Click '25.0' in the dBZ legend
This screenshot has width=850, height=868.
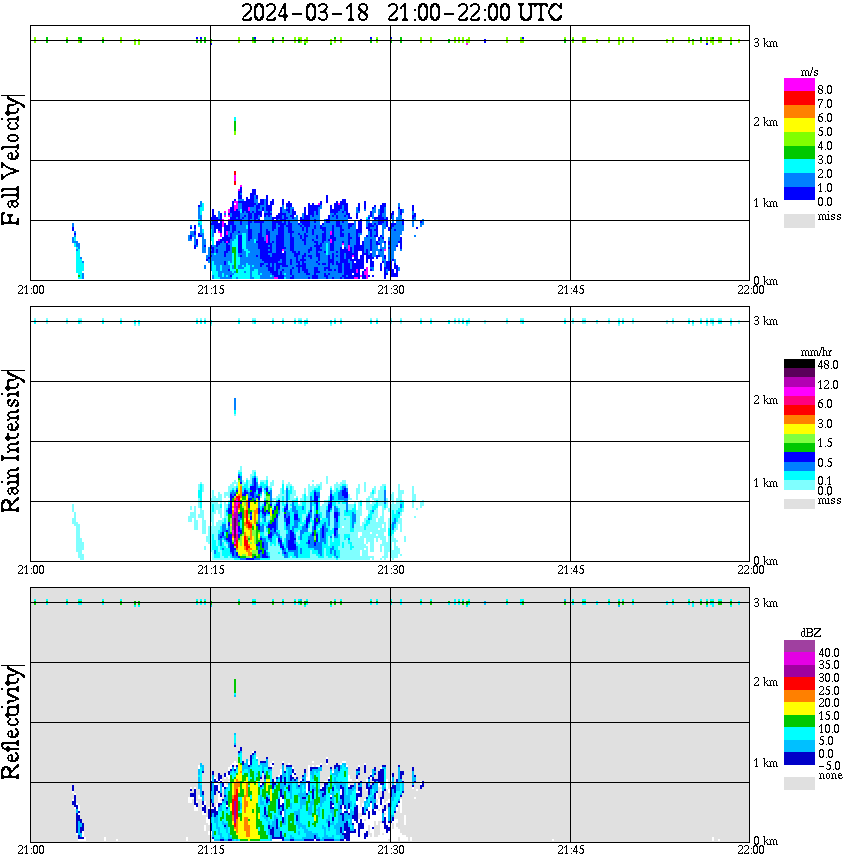click(x=828, y=690)
